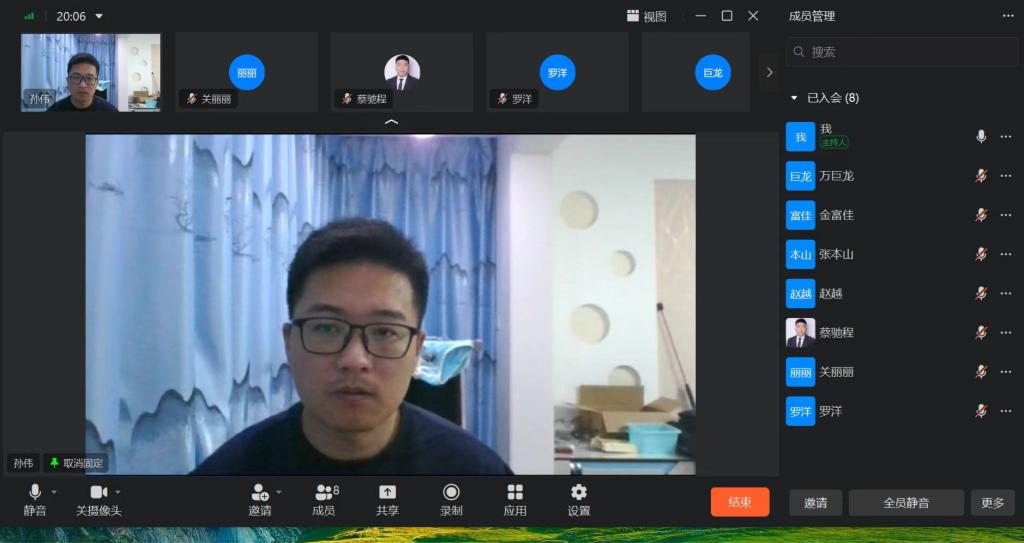1024x543 pixels.
Task: Open more options for 蔡驰程
Action: pos(1006,332)
